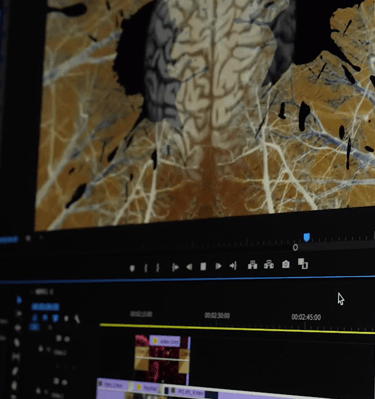375x399 pixels.
Task: Click the blue timeline playhead timecode
Action: [x=46, y=307]
